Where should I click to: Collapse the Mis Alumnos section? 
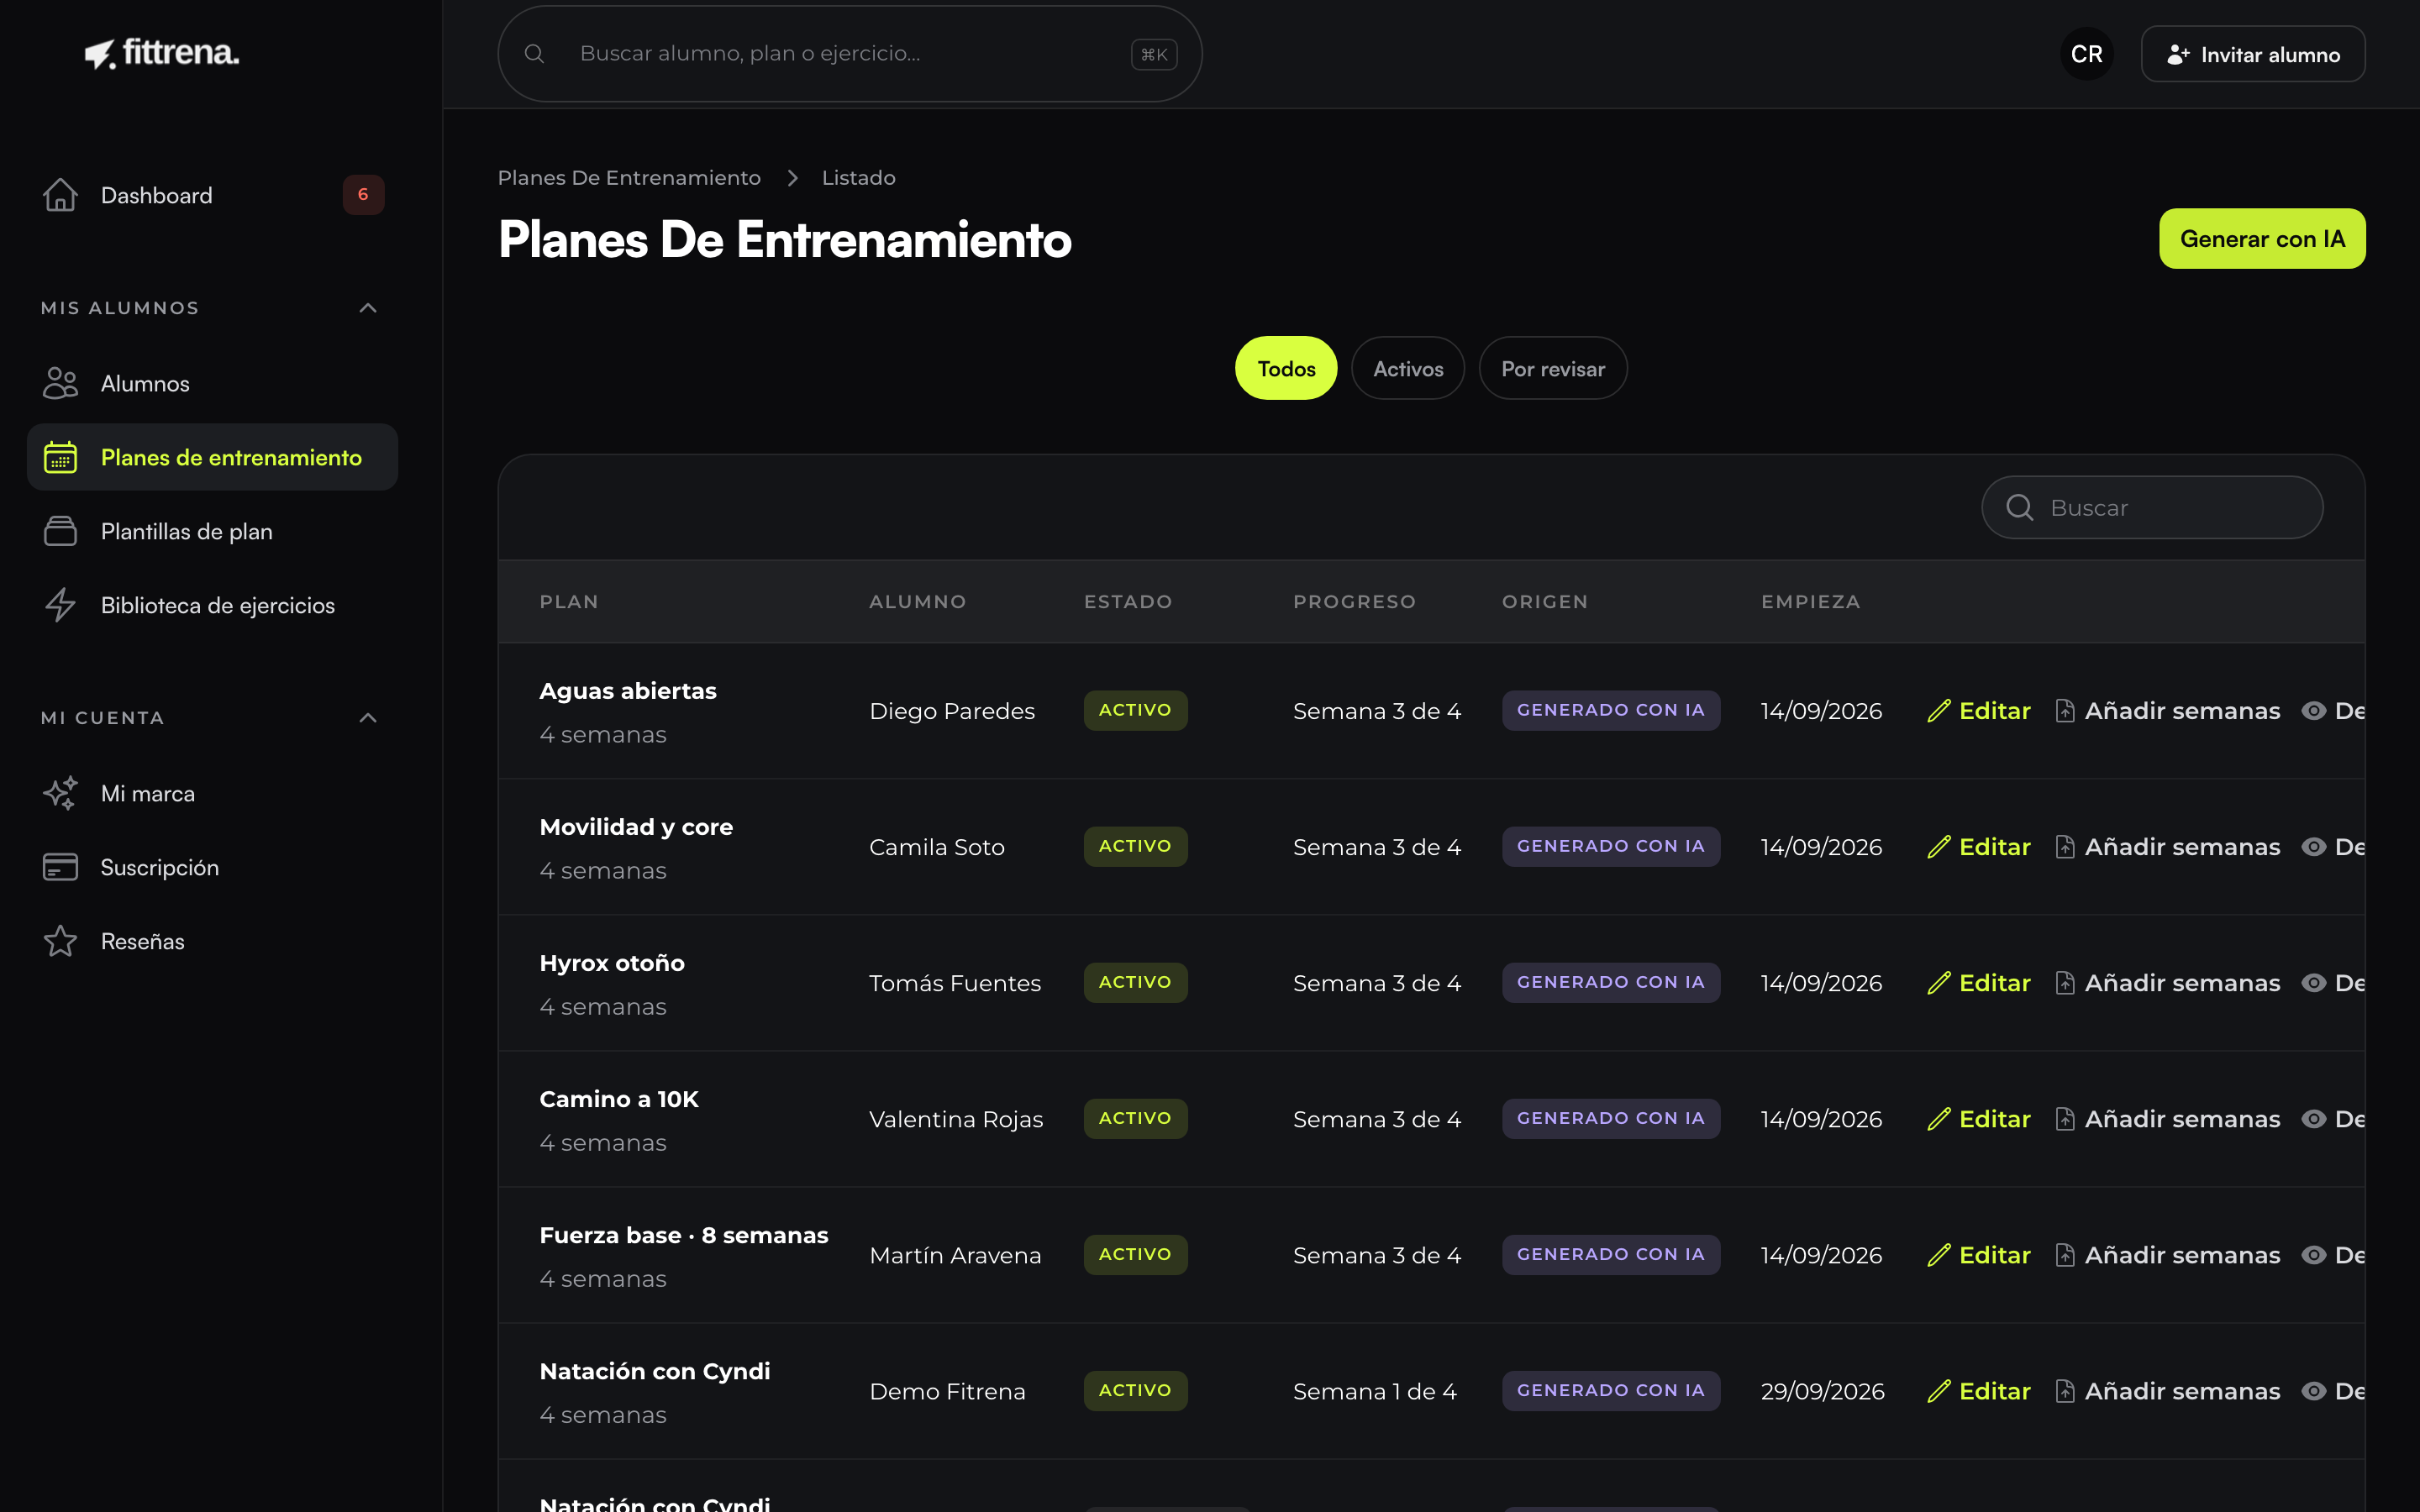click(368, 308)
